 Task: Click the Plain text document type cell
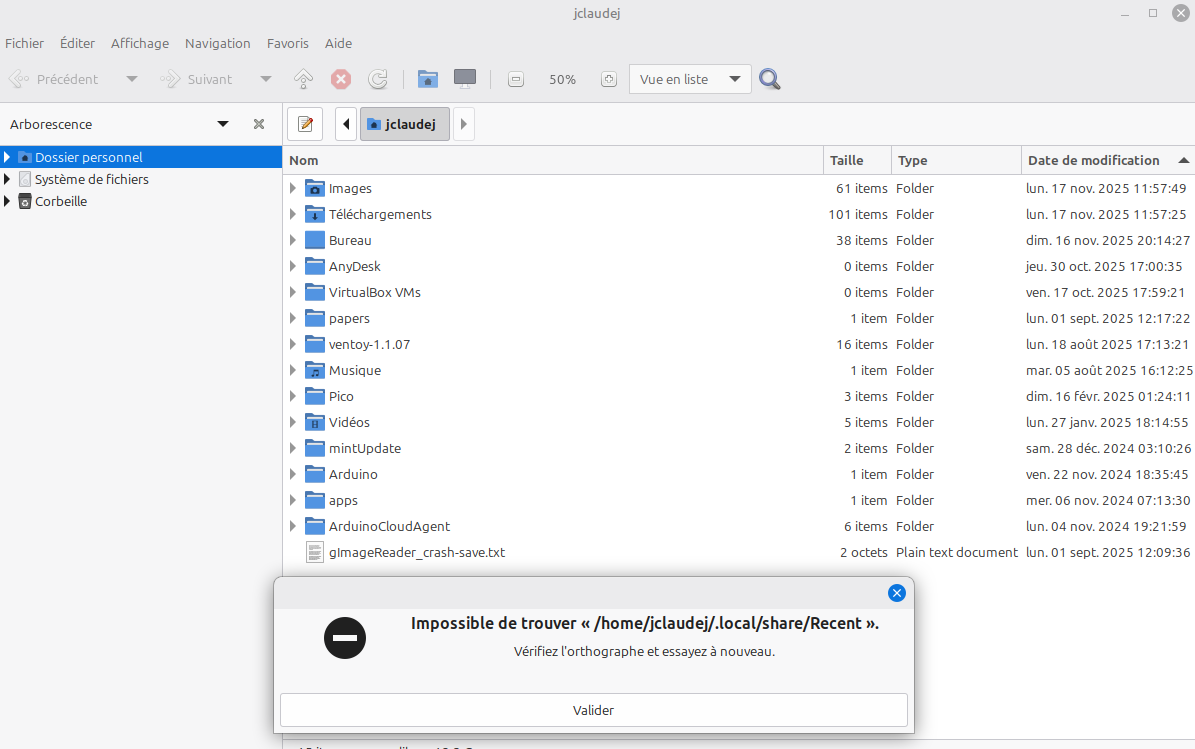tap(956, 552)
